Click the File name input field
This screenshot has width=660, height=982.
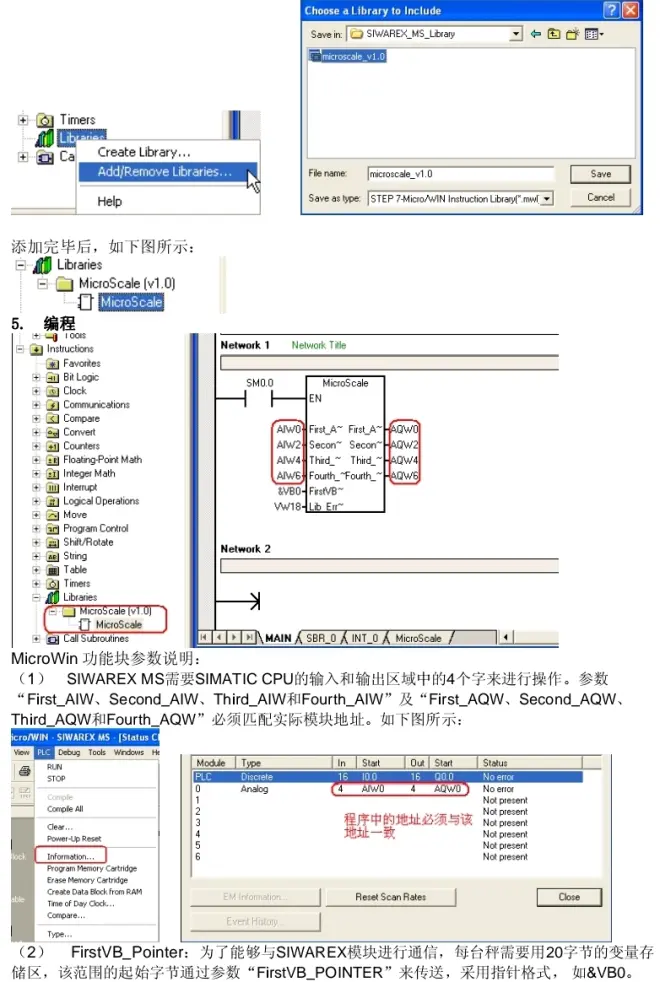pos(460,174)
